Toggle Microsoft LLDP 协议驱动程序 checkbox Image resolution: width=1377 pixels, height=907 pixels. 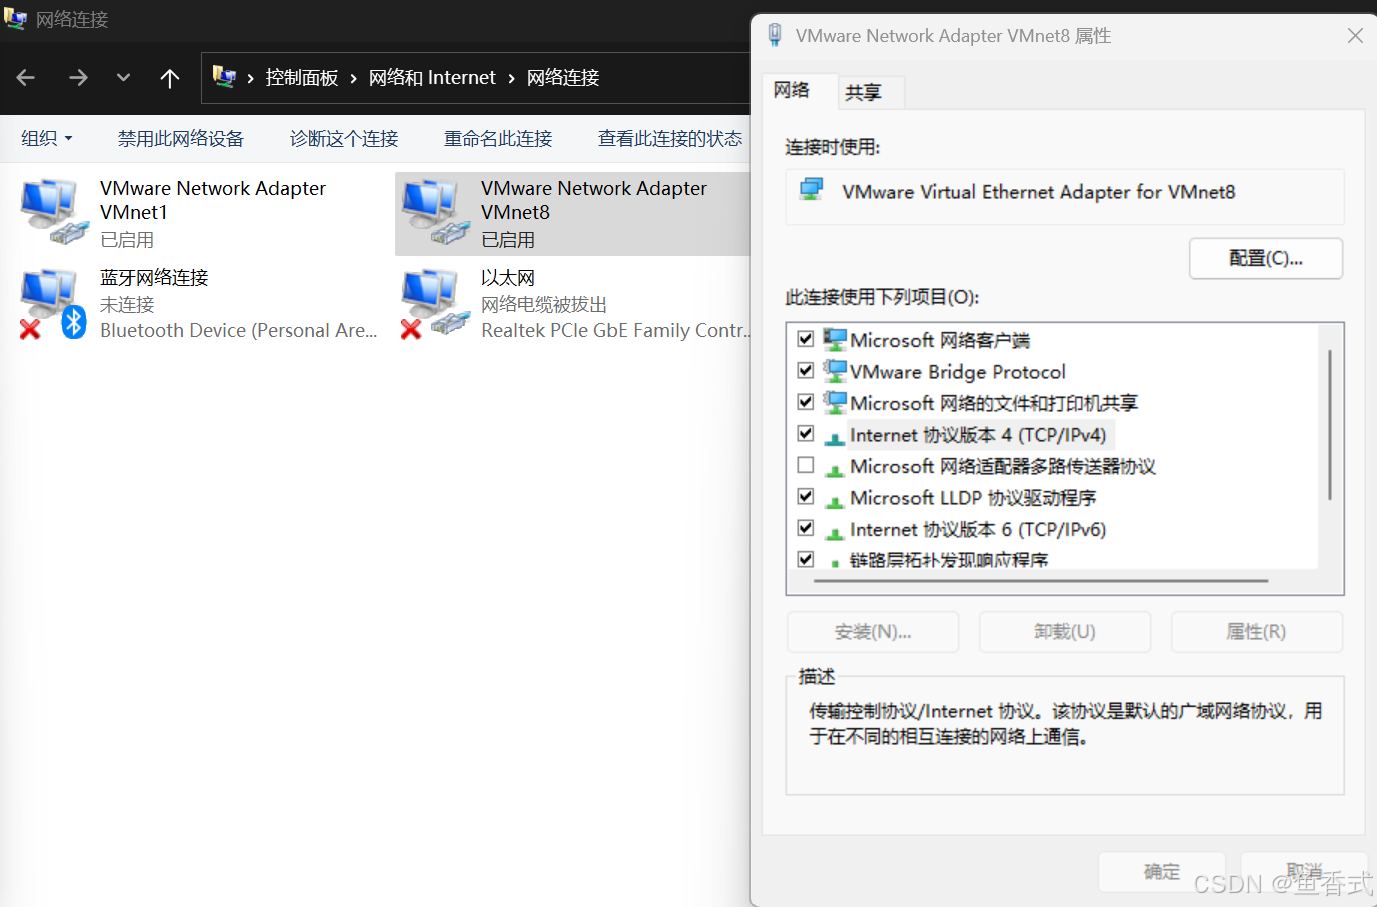coord(806,496)
